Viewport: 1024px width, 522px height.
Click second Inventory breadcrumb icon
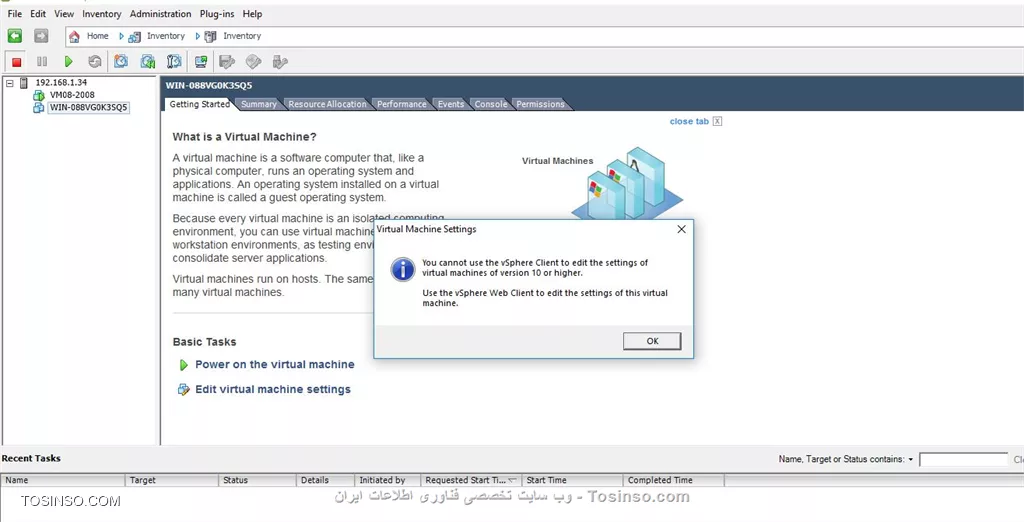click(x=210, y=37)
